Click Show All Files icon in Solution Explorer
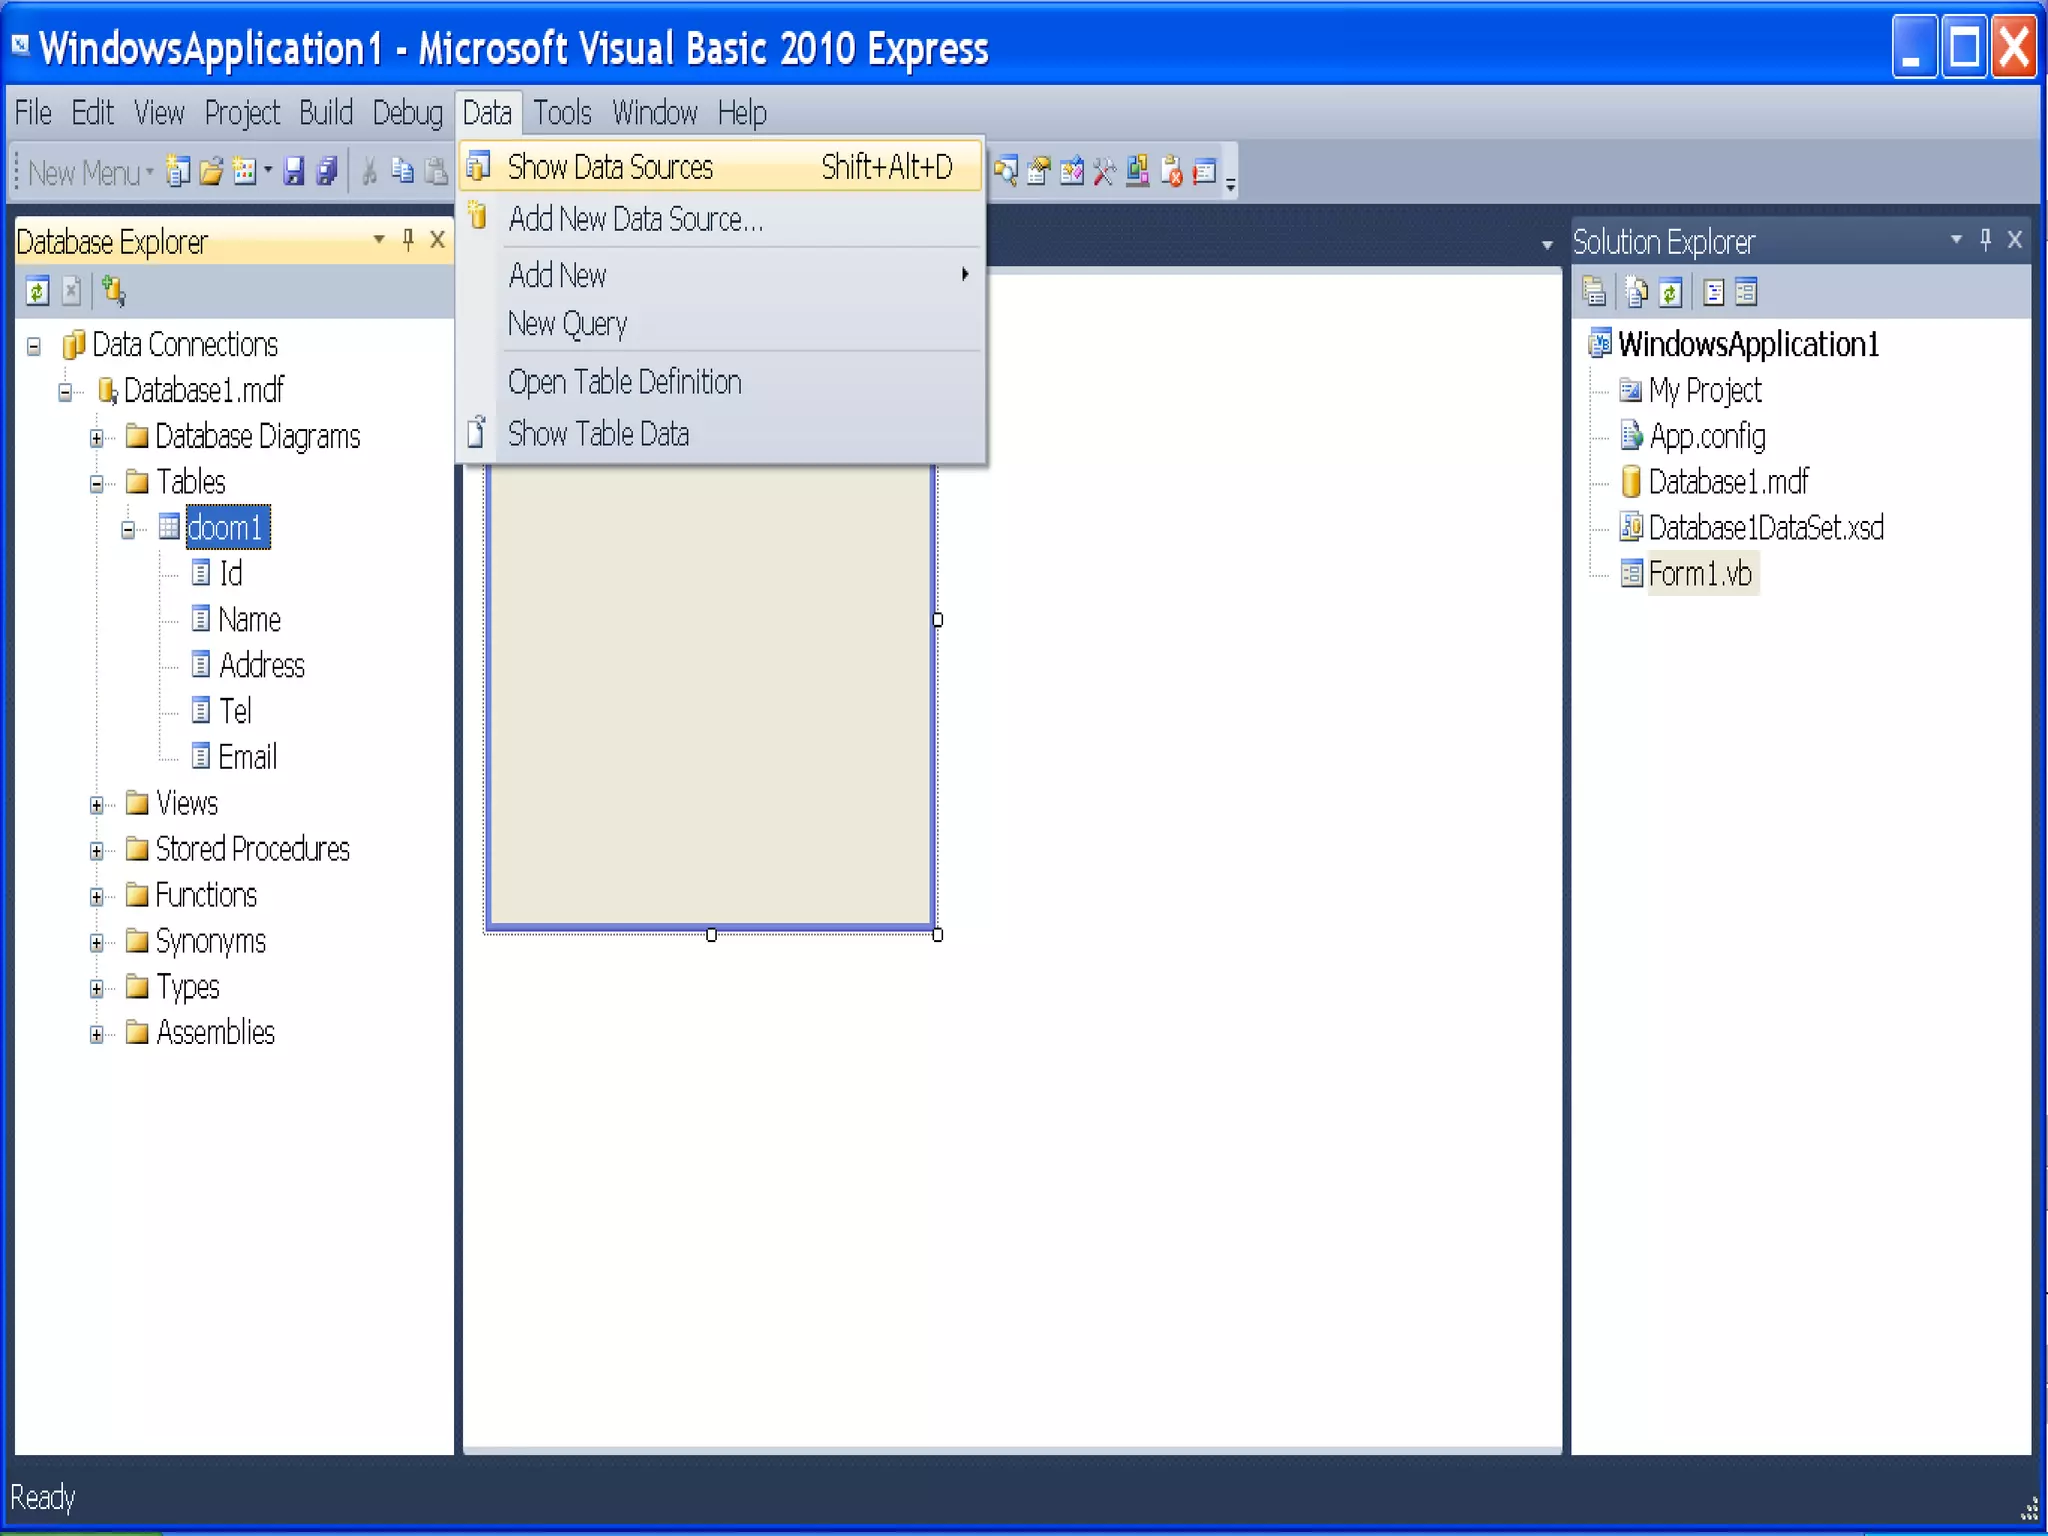The image size is (2048, 1536). pos(1636,292)
